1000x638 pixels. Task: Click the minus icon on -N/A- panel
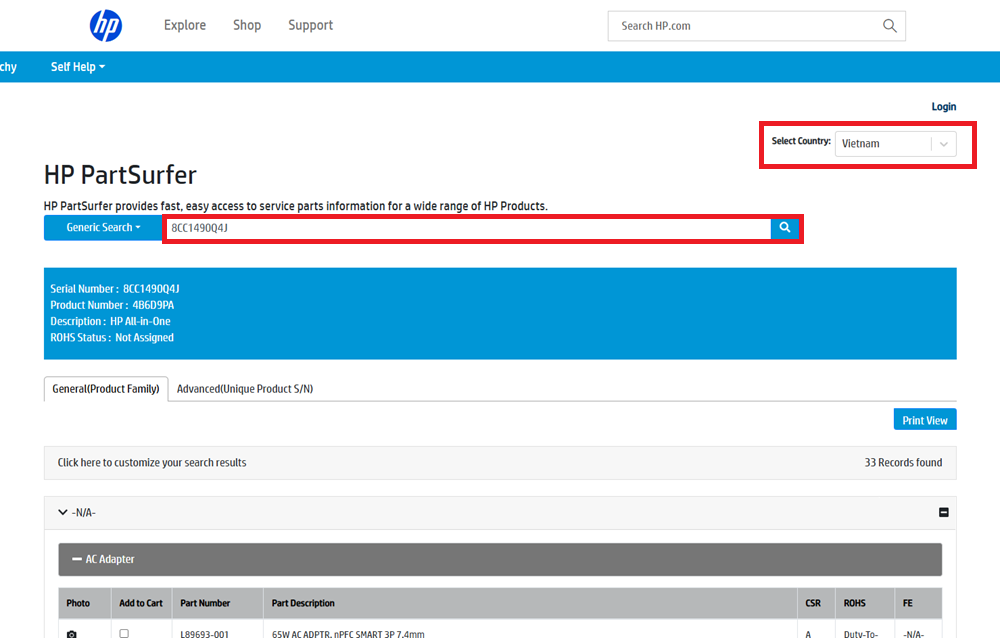pyautogui.click(x=943, y=513)
